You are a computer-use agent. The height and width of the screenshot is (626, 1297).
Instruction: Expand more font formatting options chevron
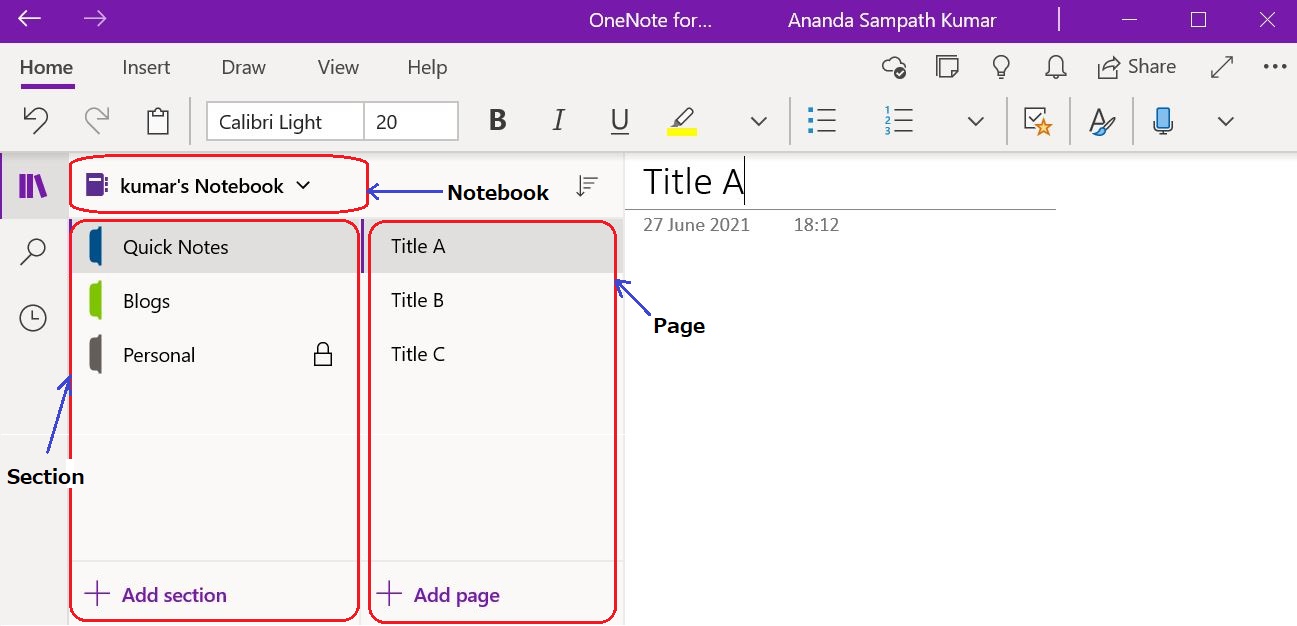pyautogui.click(x=759, y=122)
